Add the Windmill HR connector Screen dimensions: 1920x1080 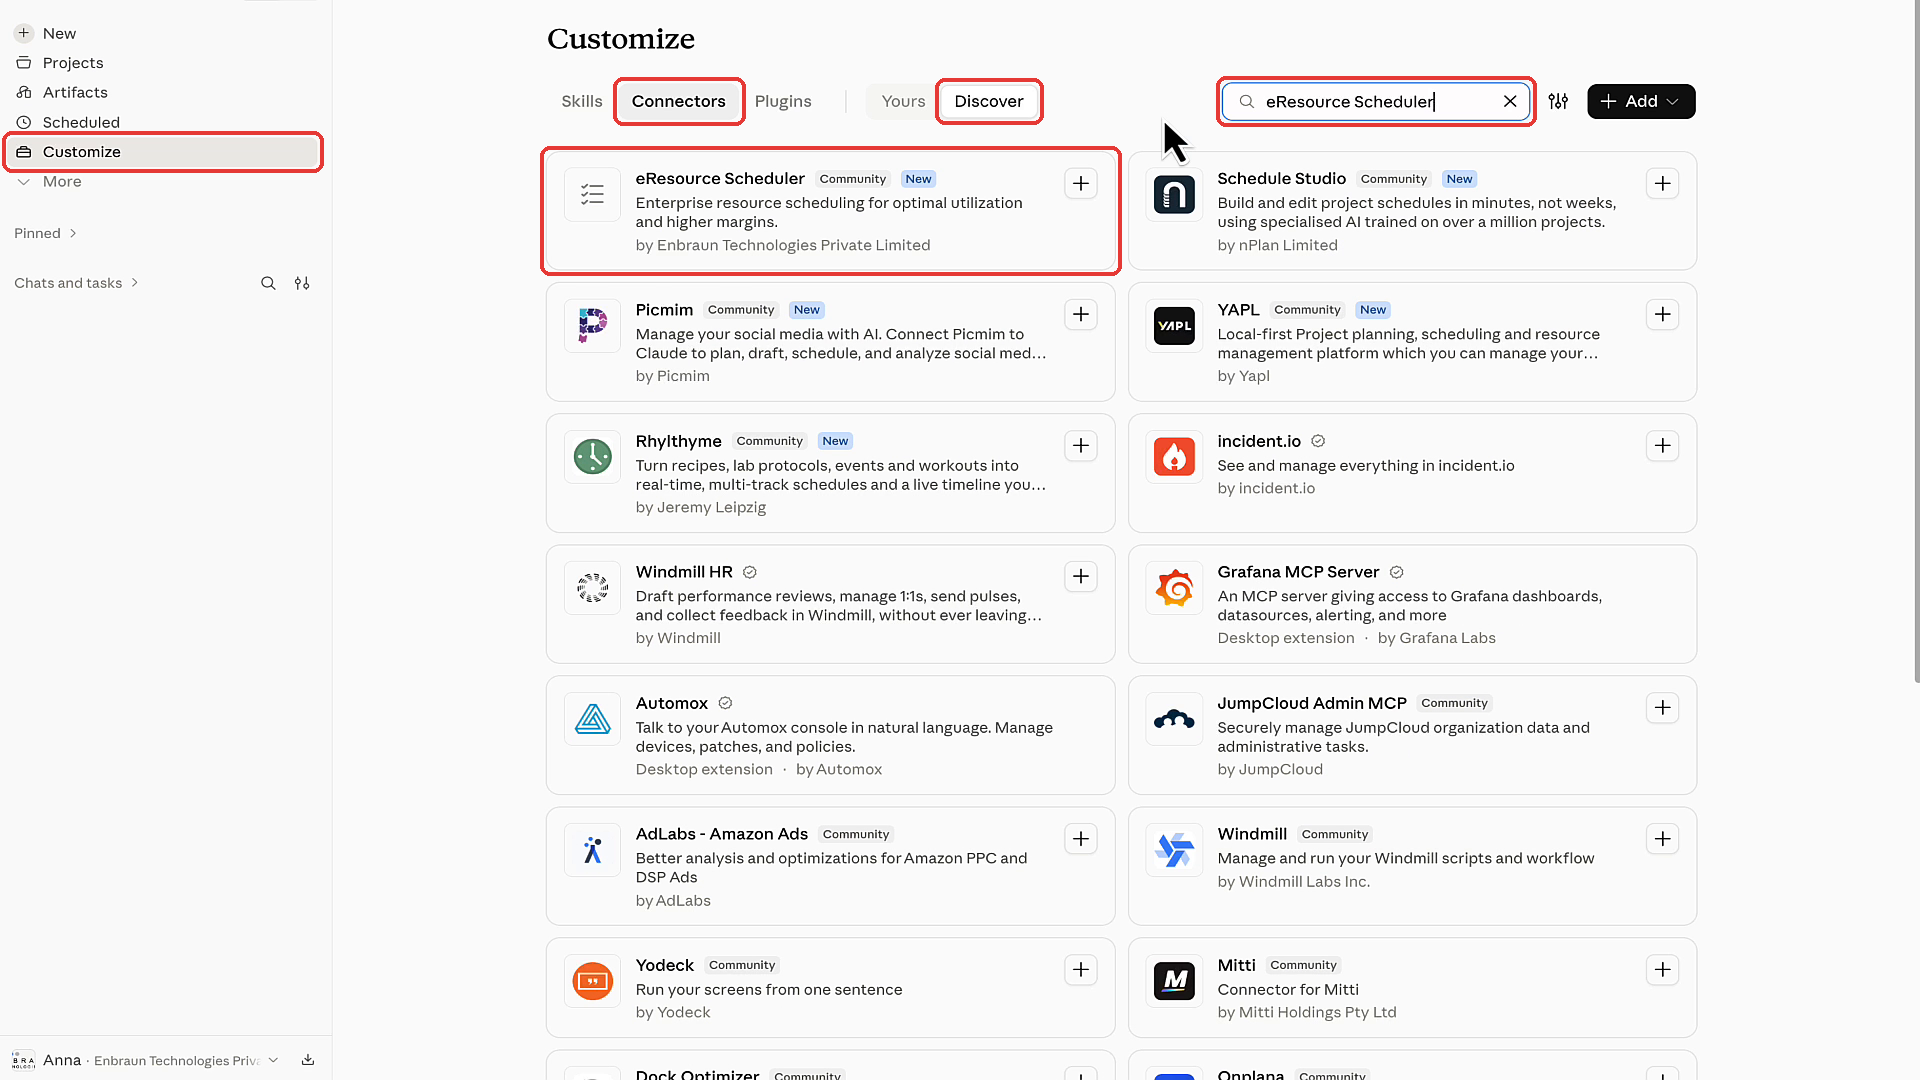[1081, 577]
